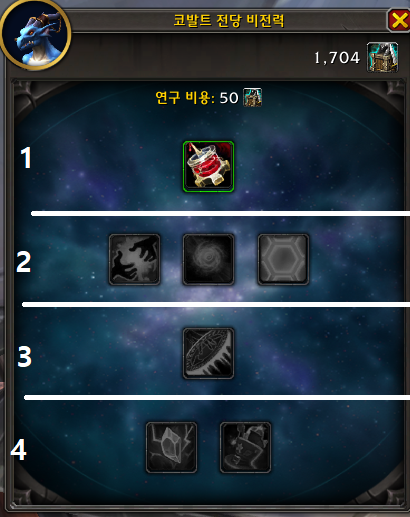The image size is (410, 517).
Task: Pick the crystal shard talent icon
Action: click(171, 447)
